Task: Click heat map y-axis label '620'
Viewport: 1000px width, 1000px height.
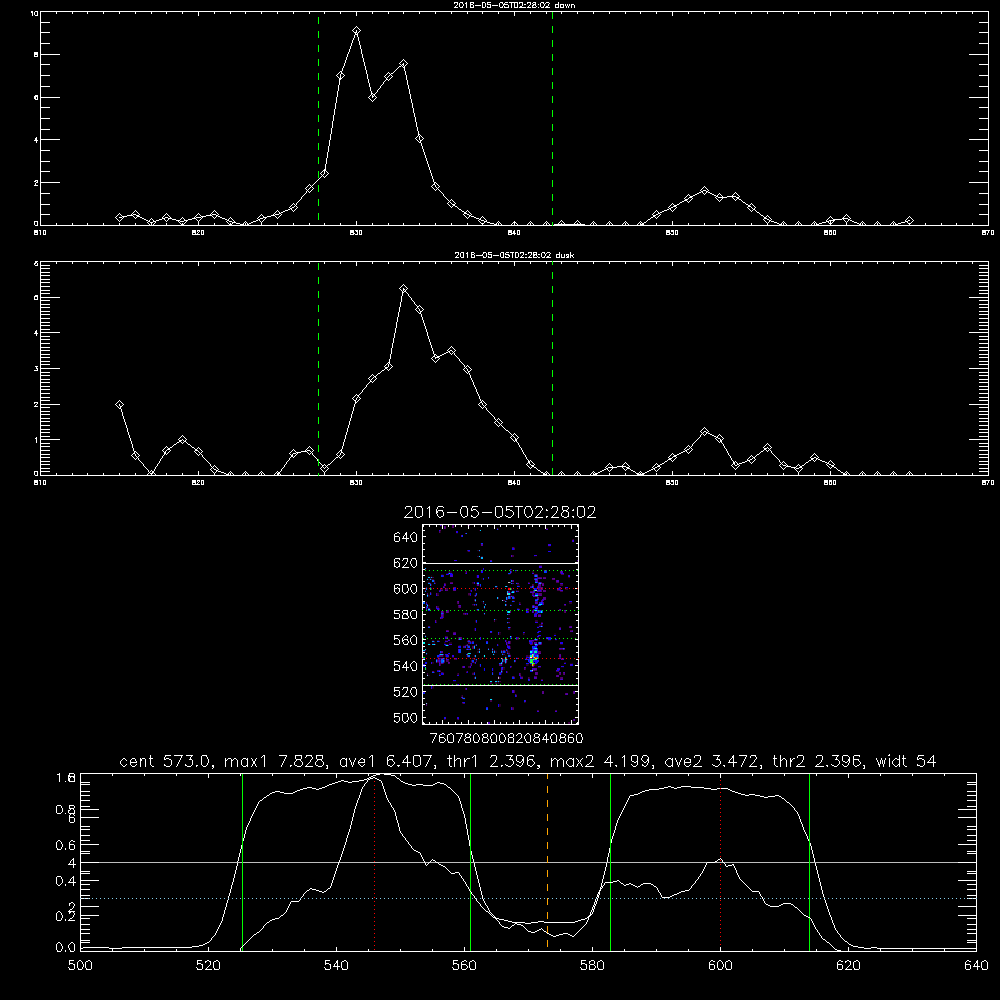Action: [406, 563]
